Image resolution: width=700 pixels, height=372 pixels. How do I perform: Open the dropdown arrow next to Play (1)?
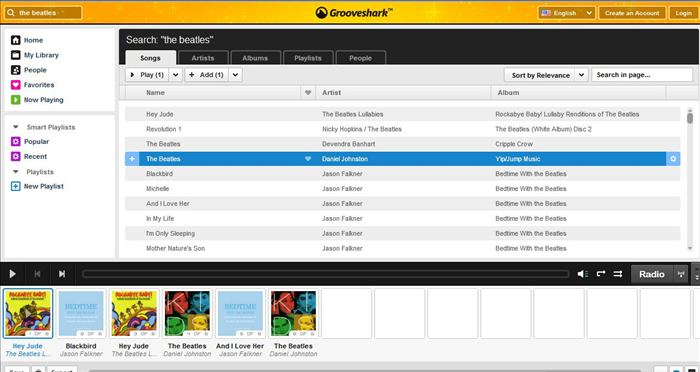pyautogui.click(x=176, y=75)
